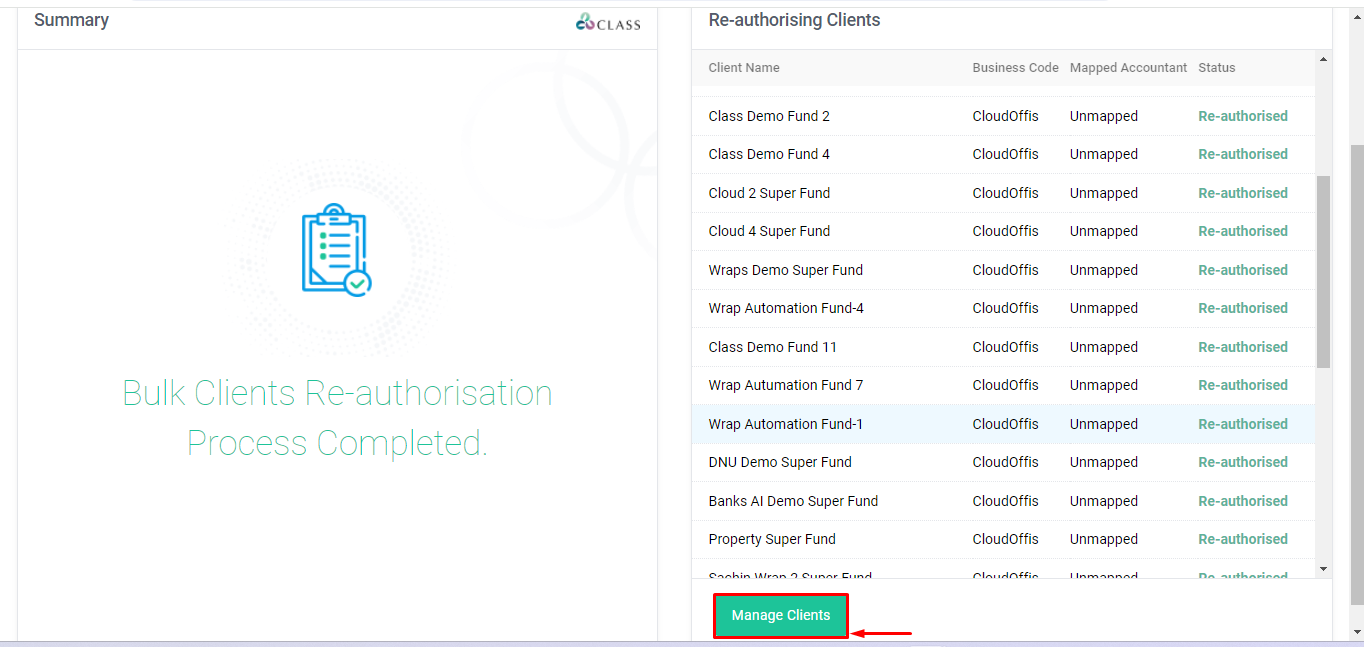The width and height of the screenshot is (1364, 647).
Task: Click Unmapped accountant for Property Super Fund
Action: coord(1104,539)
